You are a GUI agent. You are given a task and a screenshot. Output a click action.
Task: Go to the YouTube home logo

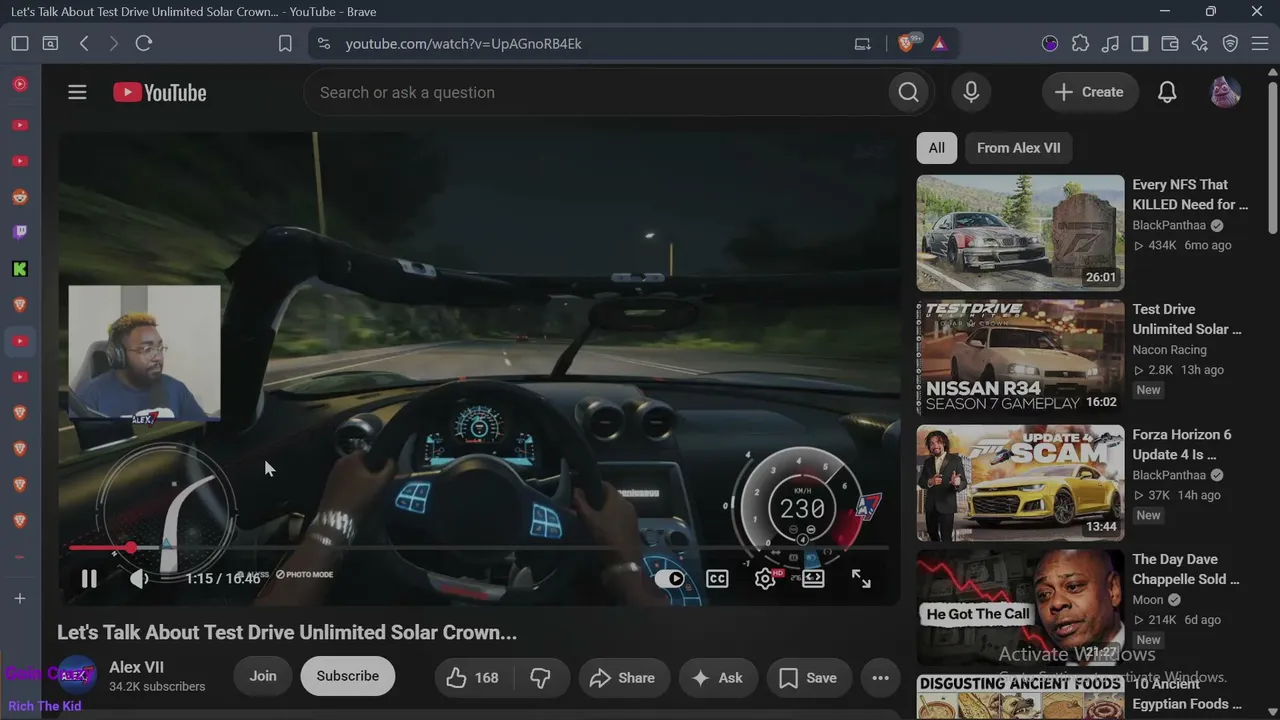160,92
